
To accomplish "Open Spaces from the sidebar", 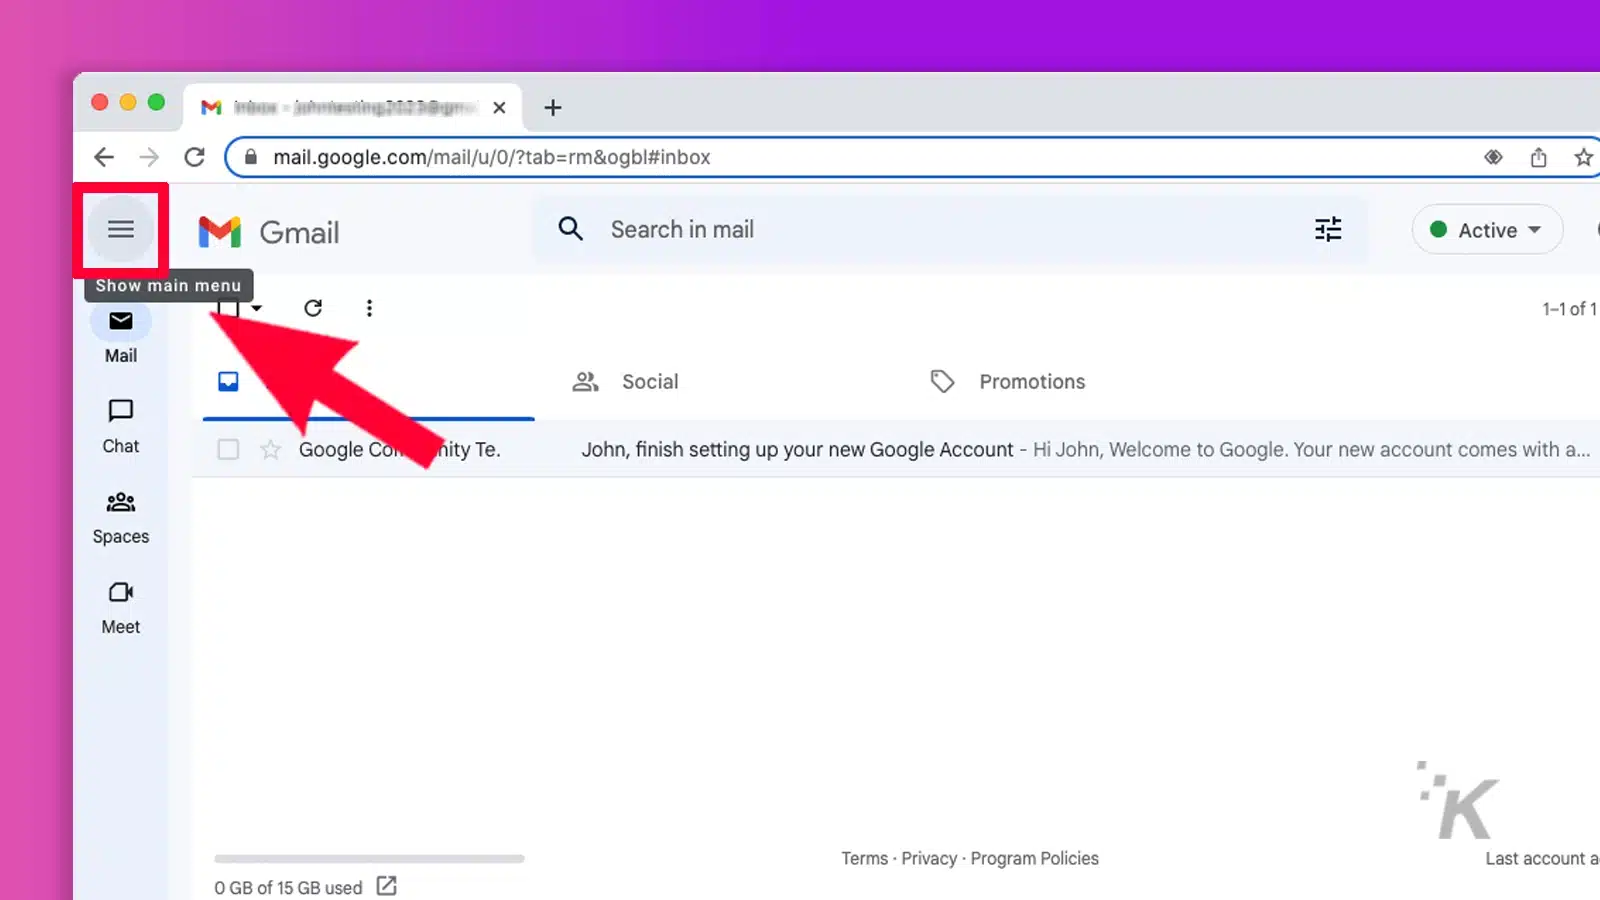I will pyautogui.click(x=121, y=518).
